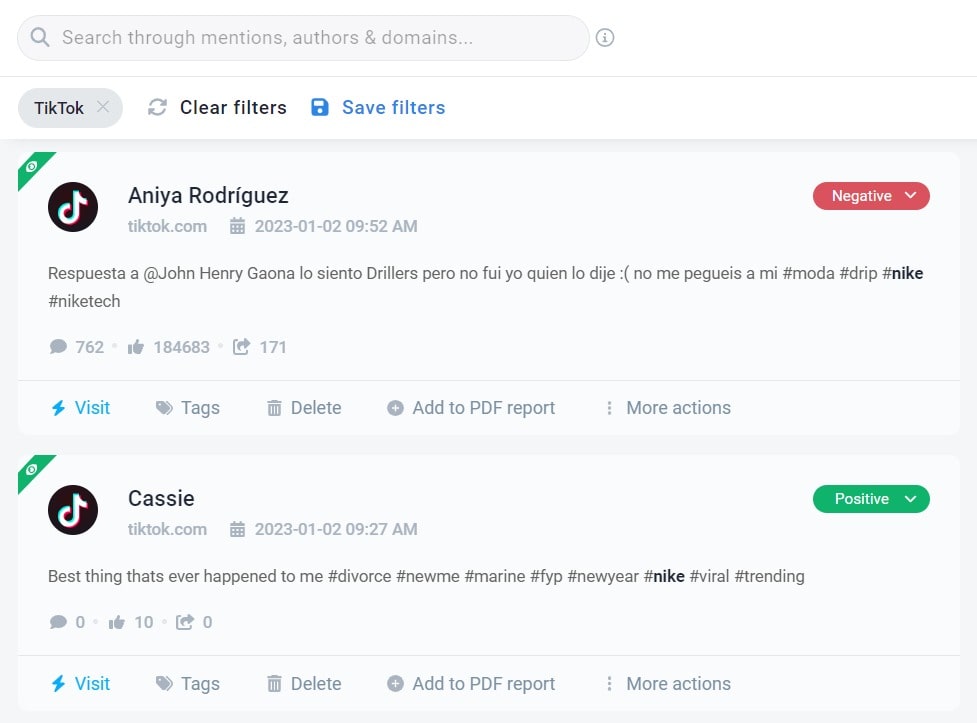Viewport: 977px width, 723px height.
Task: Open Cassie's TikTok profile avatar
Action: pos(73,510)
